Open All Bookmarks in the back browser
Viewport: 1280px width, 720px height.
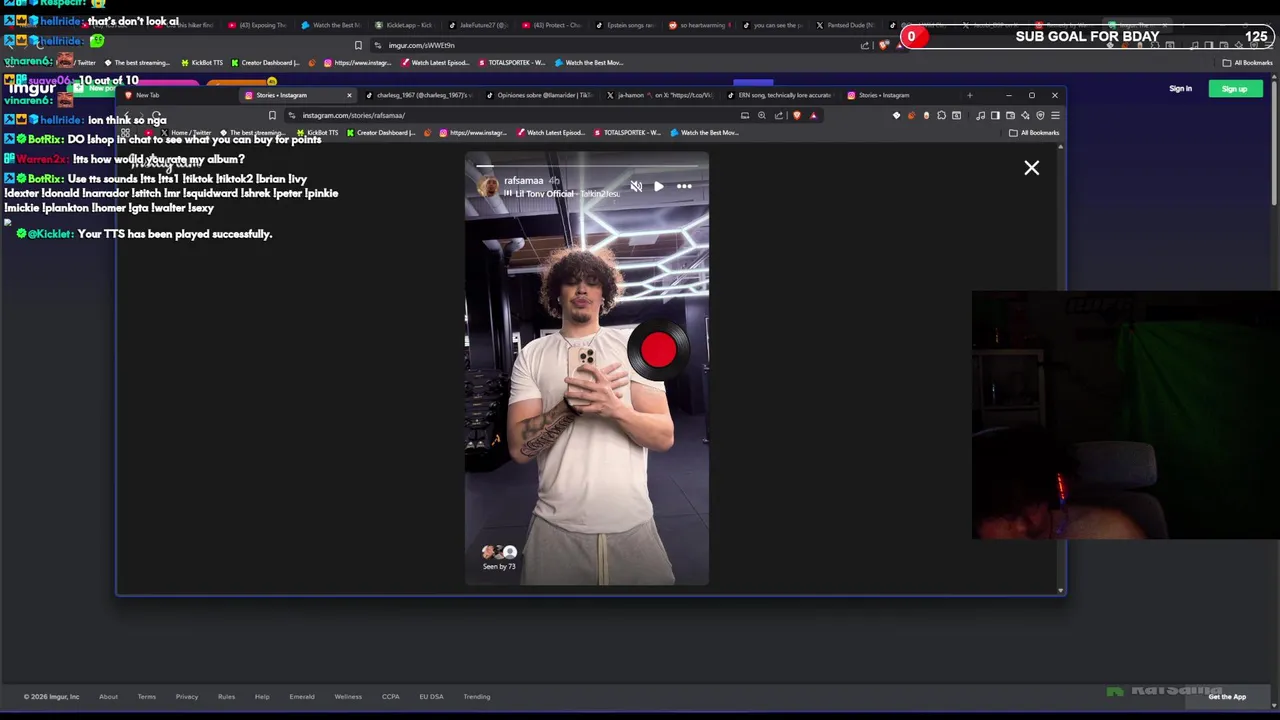[x=1247, y=63]
